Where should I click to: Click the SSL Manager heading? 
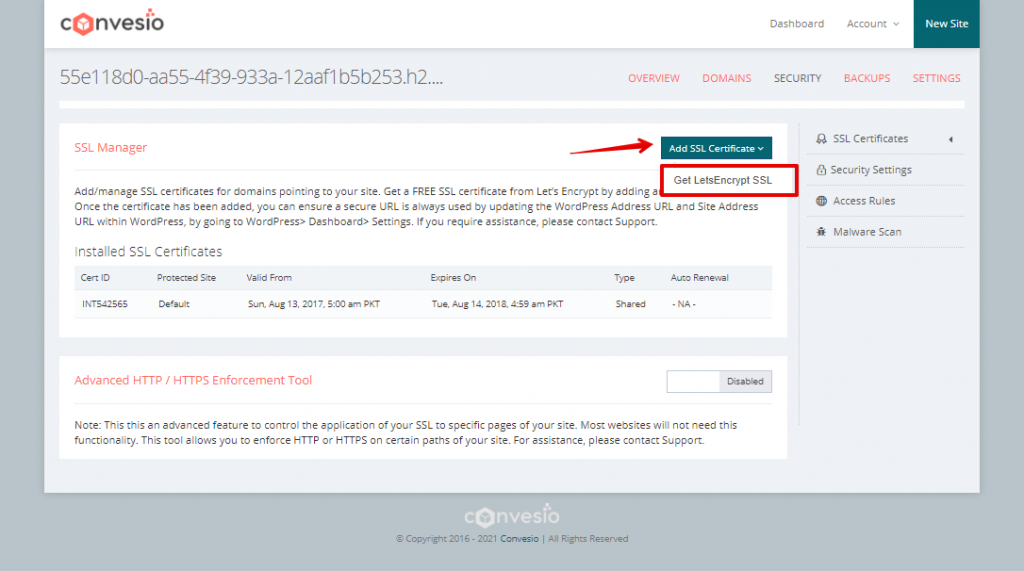tap(110, 148)
